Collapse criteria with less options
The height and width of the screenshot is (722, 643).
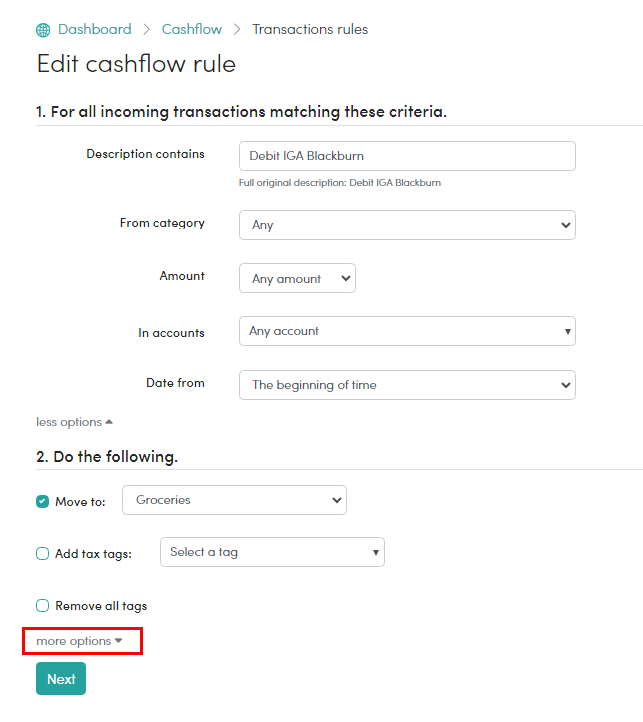click(74, 422)
